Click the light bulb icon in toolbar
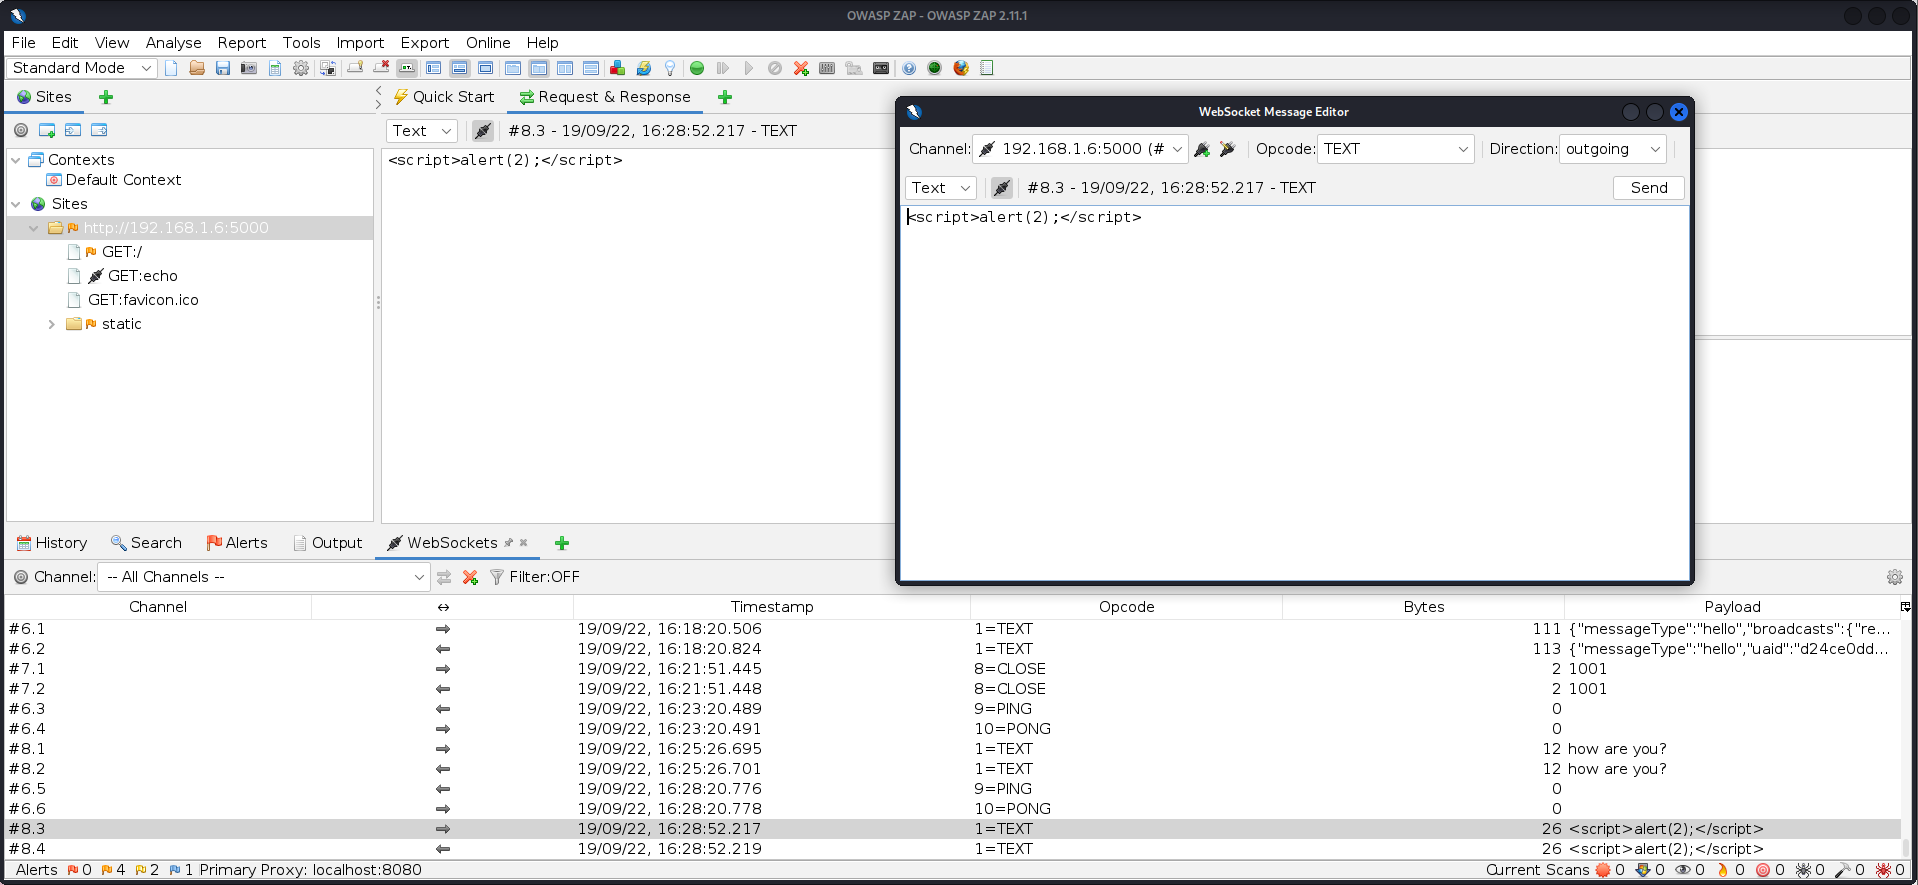 pyautogui.click(x=670, y=68)
